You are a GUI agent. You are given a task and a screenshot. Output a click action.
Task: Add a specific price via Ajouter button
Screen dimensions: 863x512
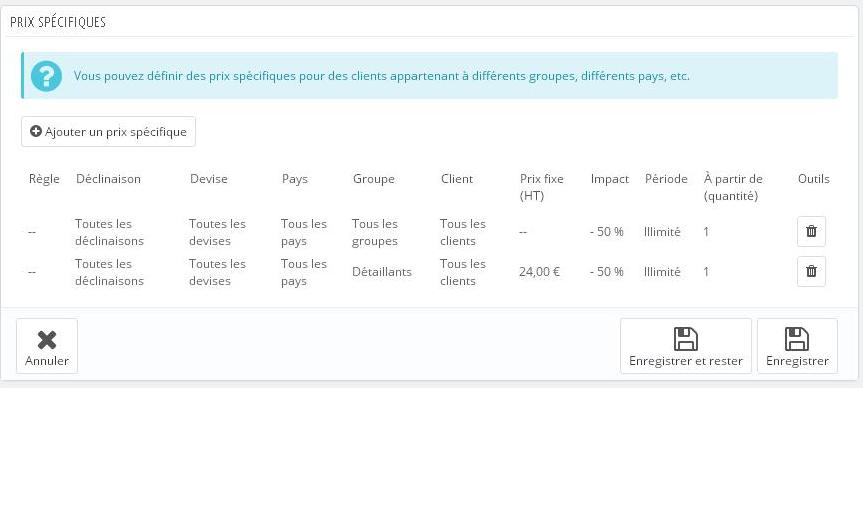pyautogui.click(x=108, y=132)
